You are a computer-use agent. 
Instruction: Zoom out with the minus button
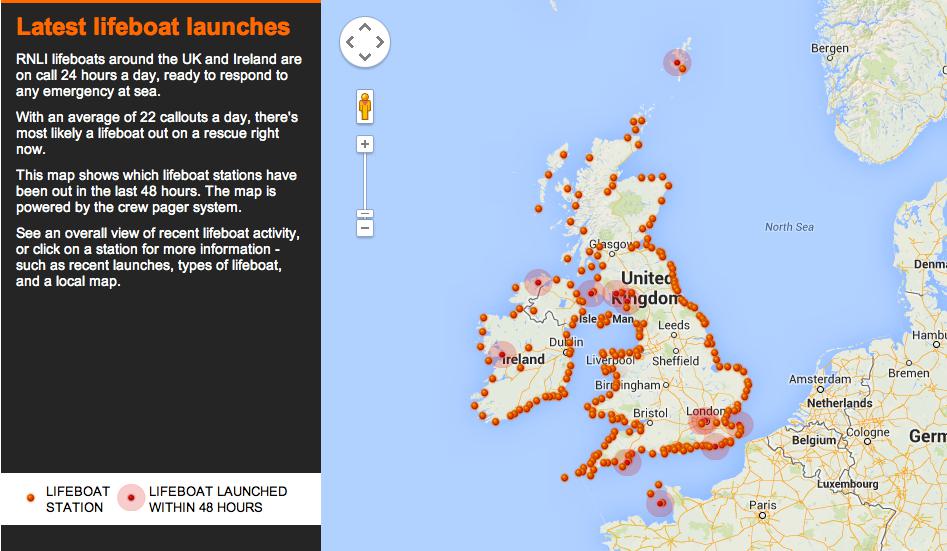365,229
